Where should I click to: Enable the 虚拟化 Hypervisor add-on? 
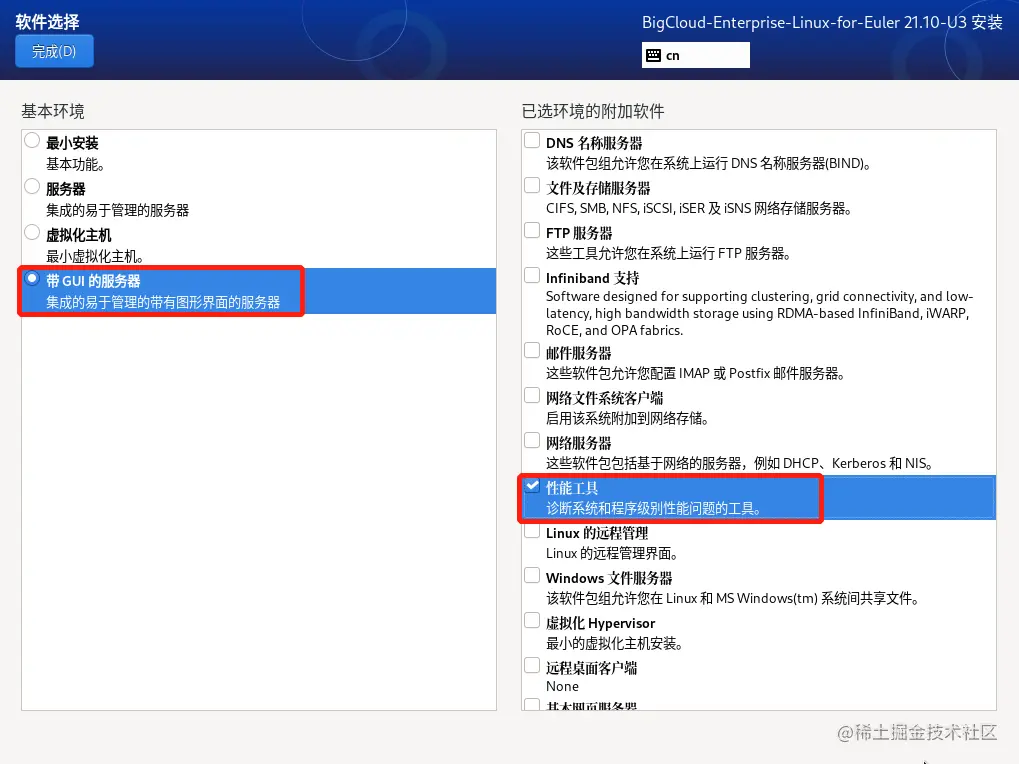(x=531, y=621)
